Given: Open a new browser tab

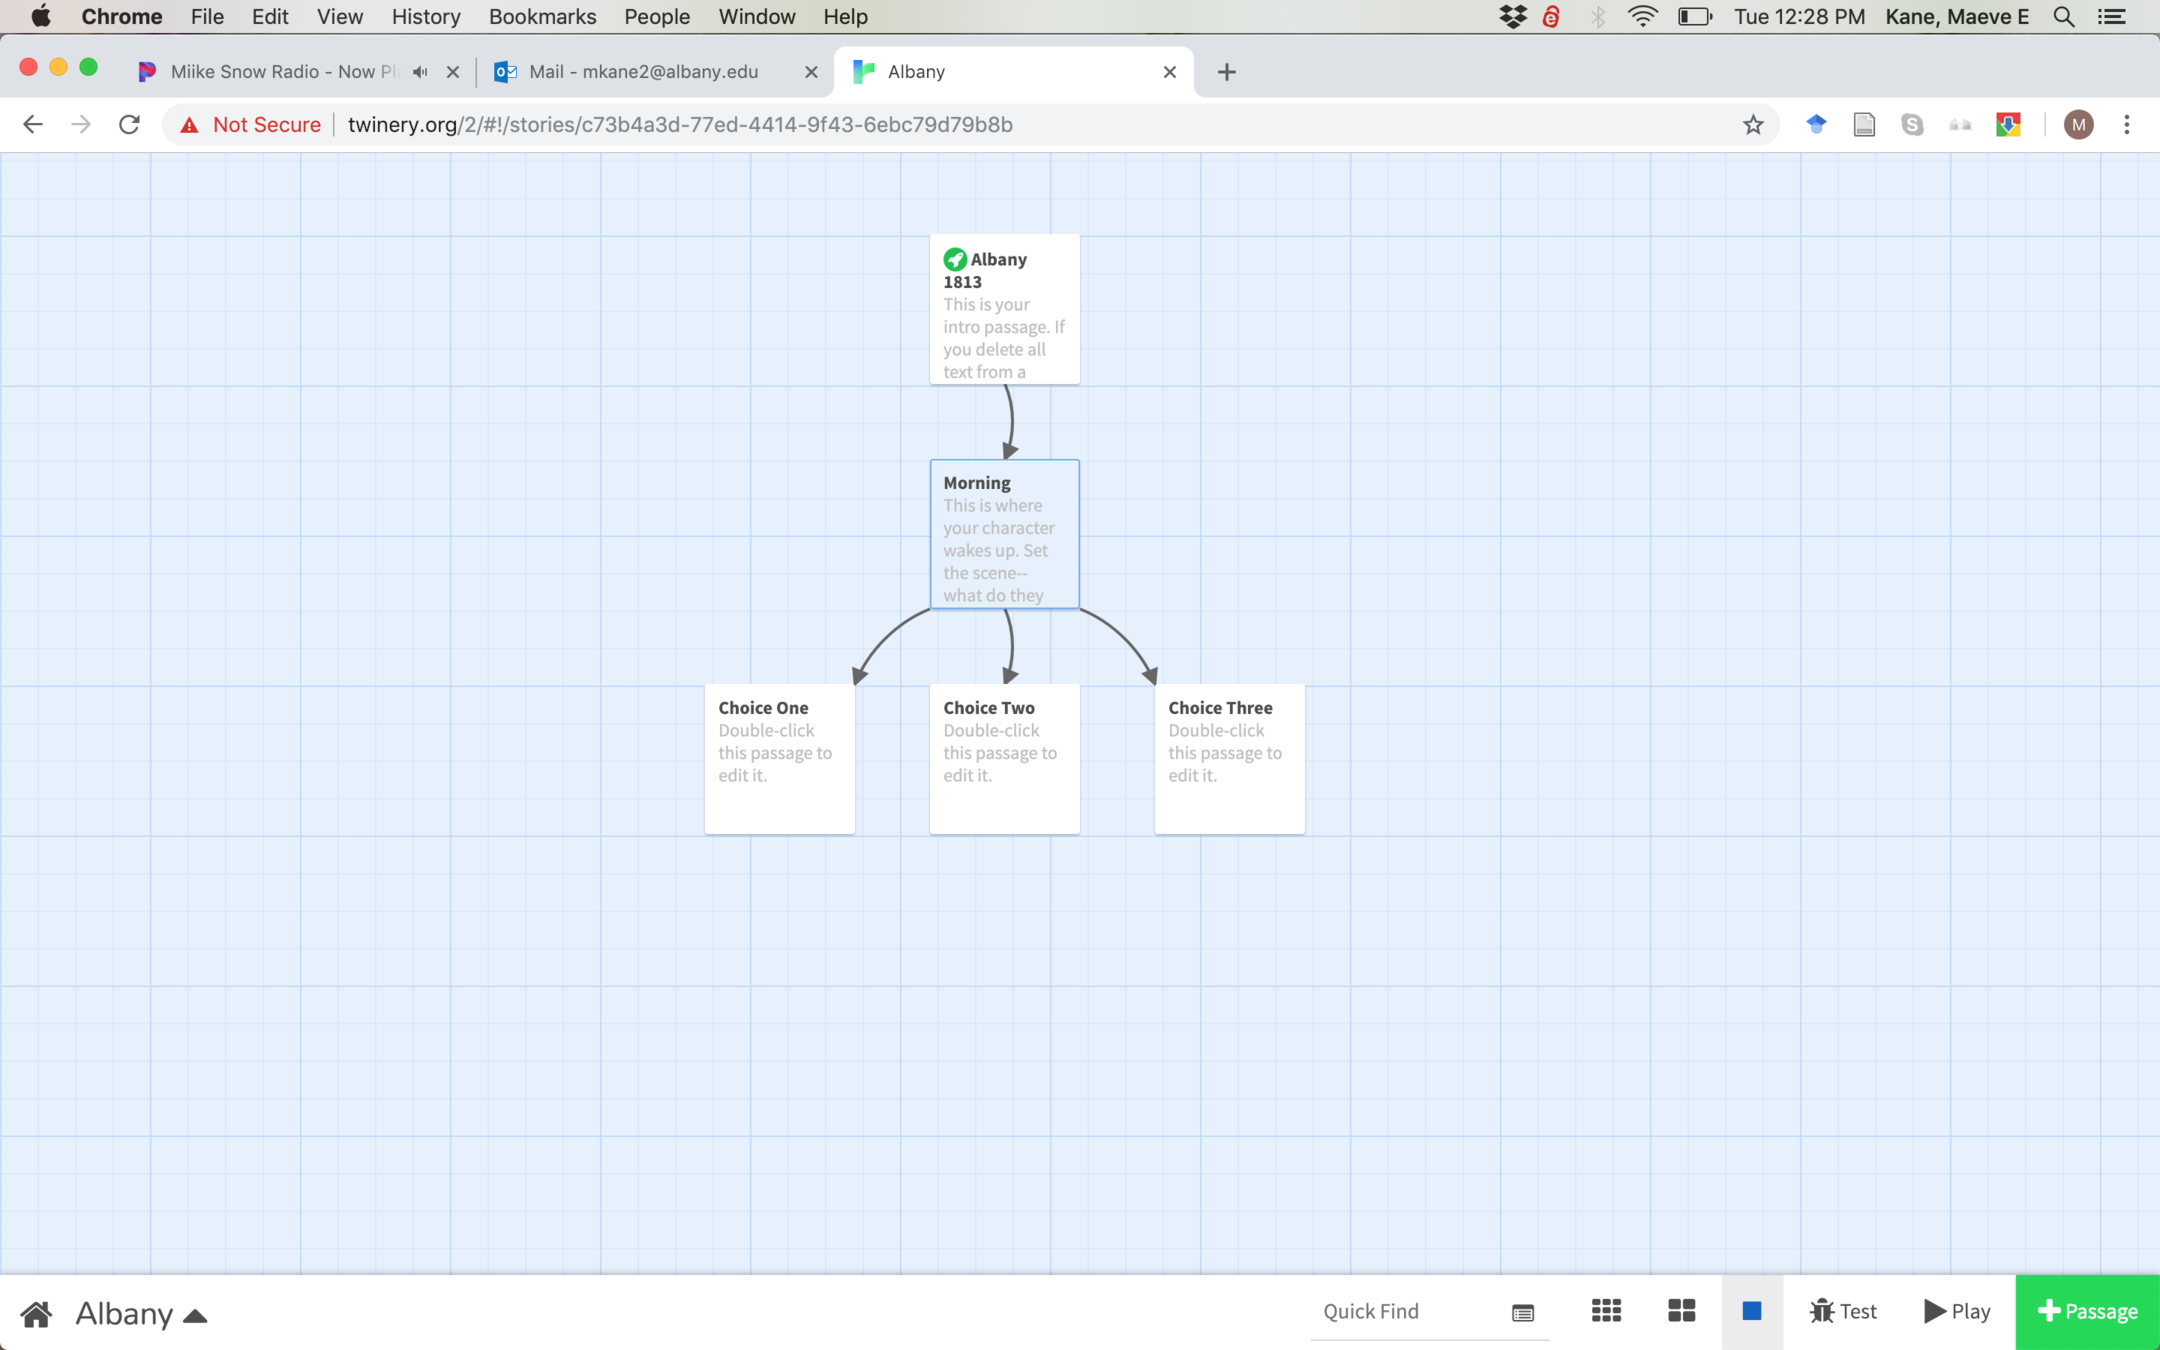Looking at the screenshot, I should click(1227, 72).
